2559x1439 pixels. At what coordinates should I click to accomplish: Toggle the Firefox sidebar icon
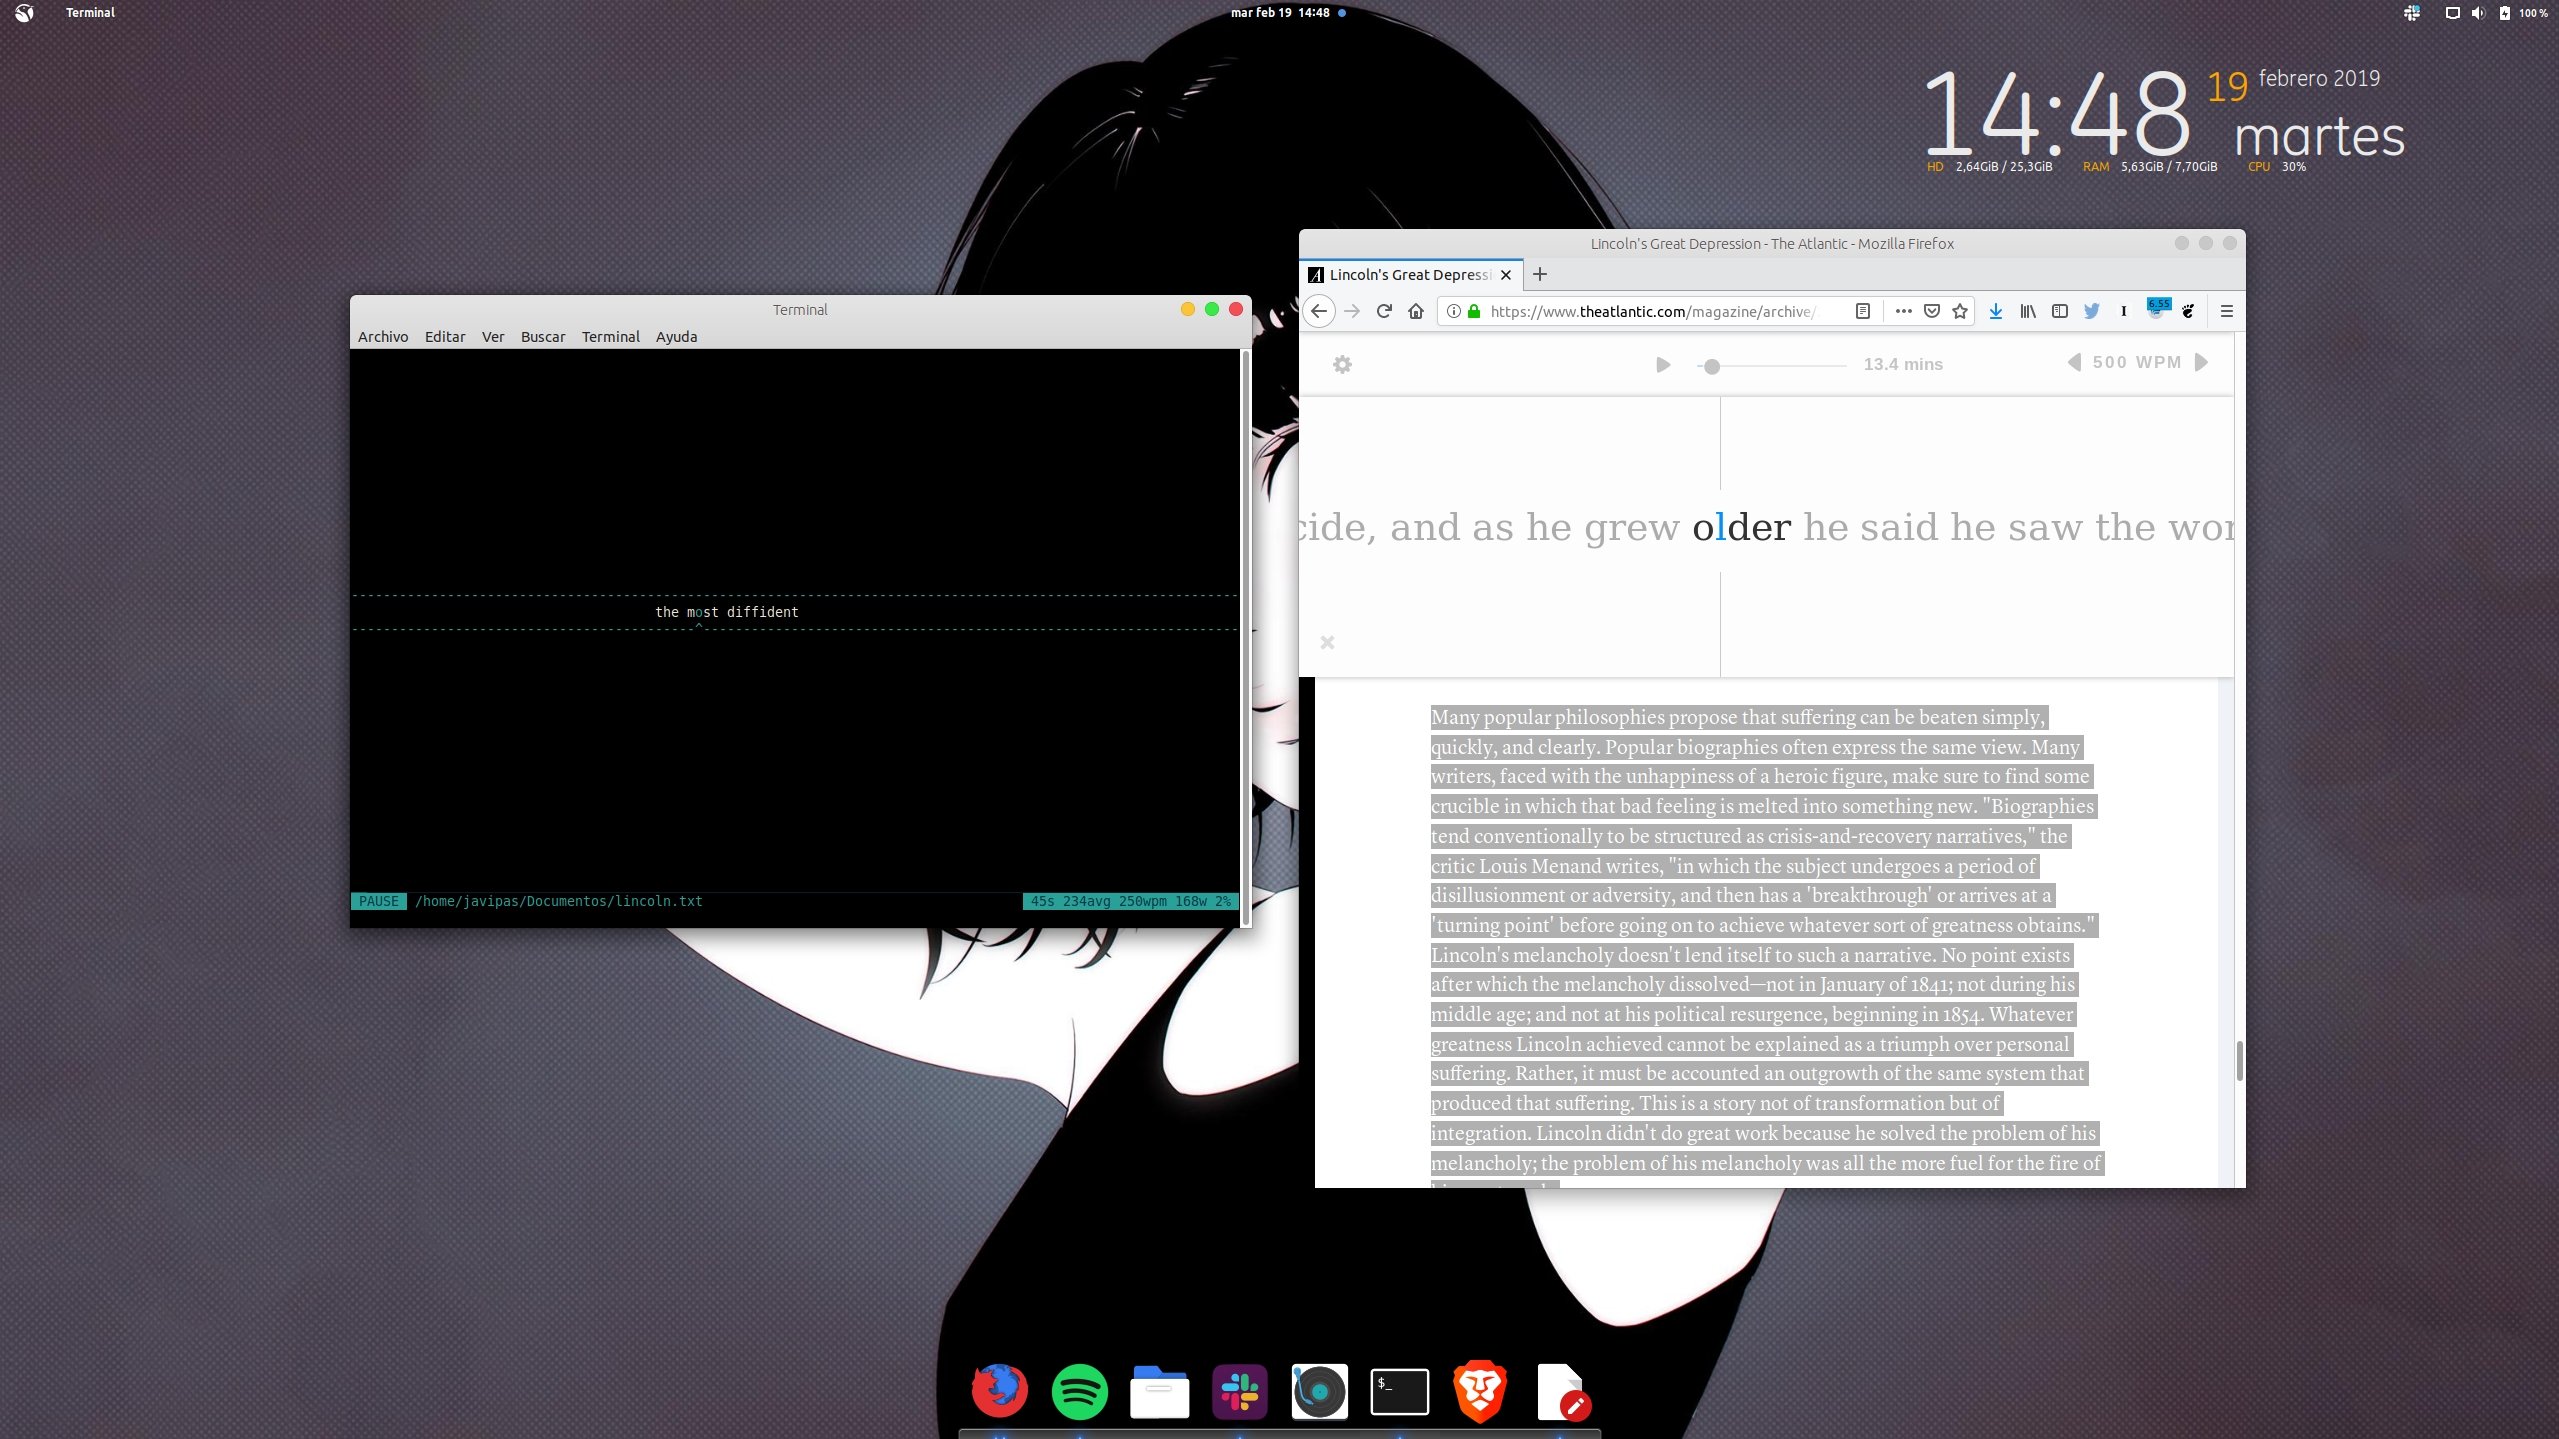pos(2059,311)
